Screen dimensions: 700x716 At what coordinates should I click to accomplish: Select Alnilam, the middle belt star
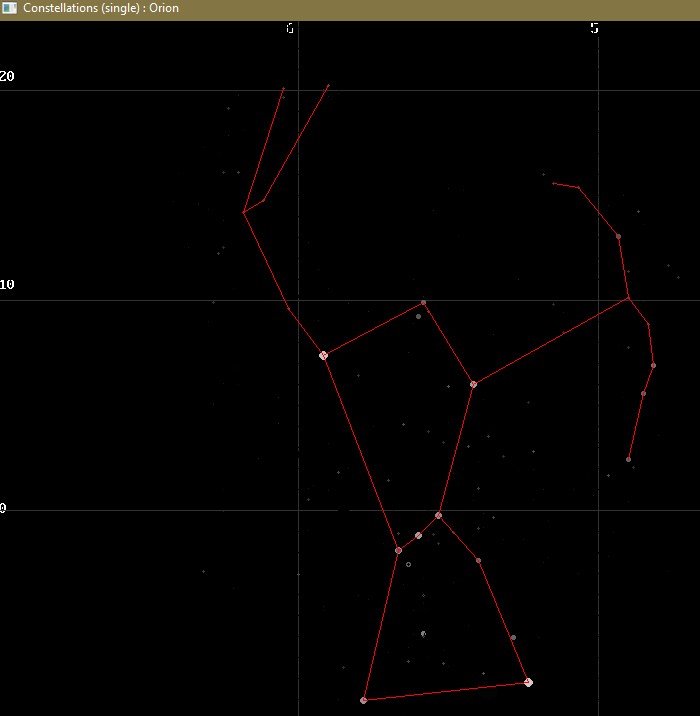coord(418,536)
